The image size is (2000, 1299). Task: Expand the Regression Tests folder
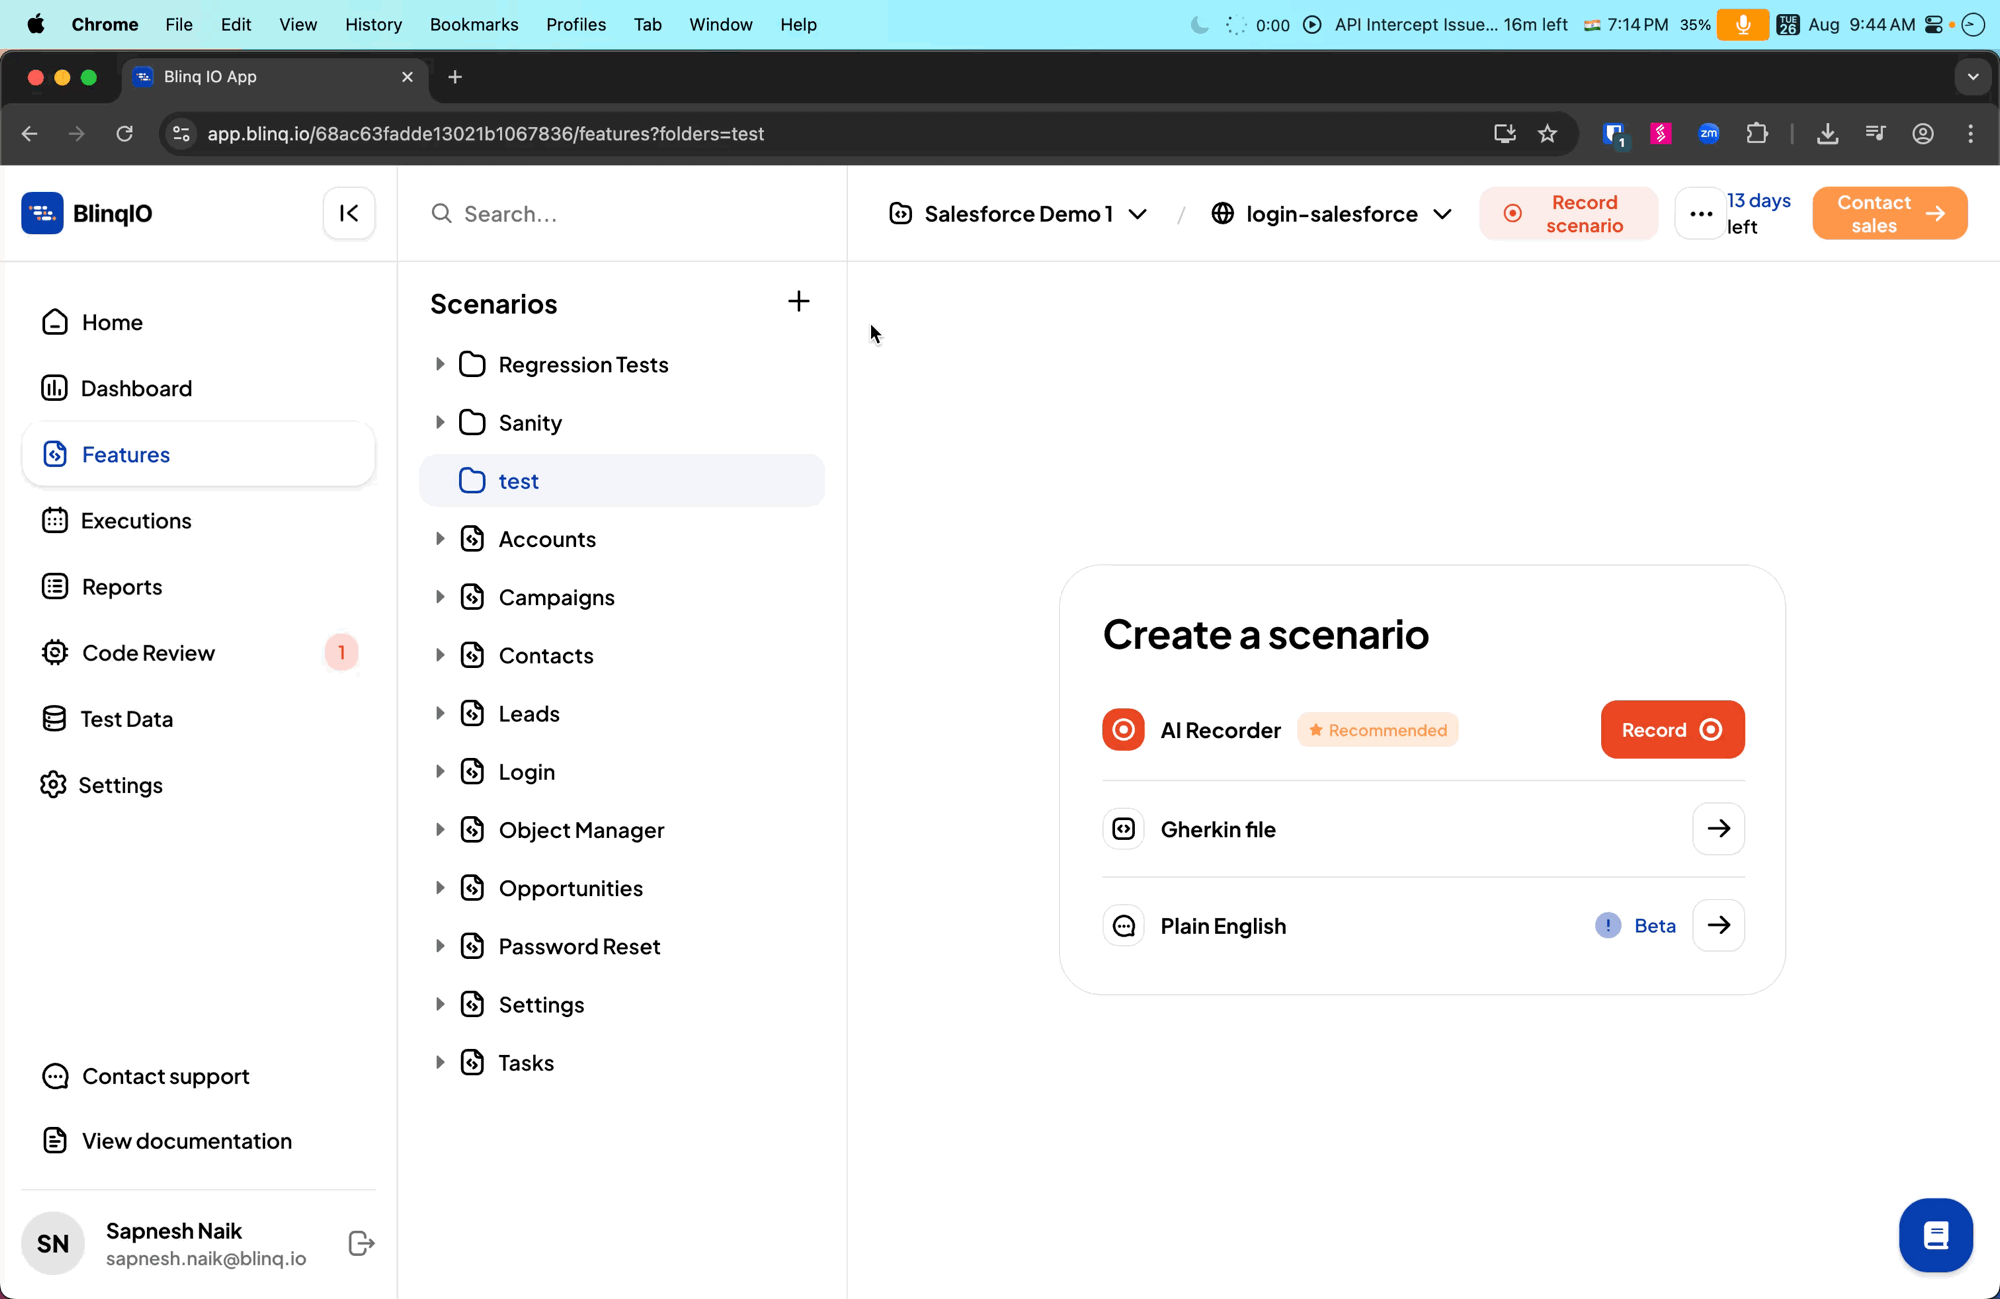[440, 364]
